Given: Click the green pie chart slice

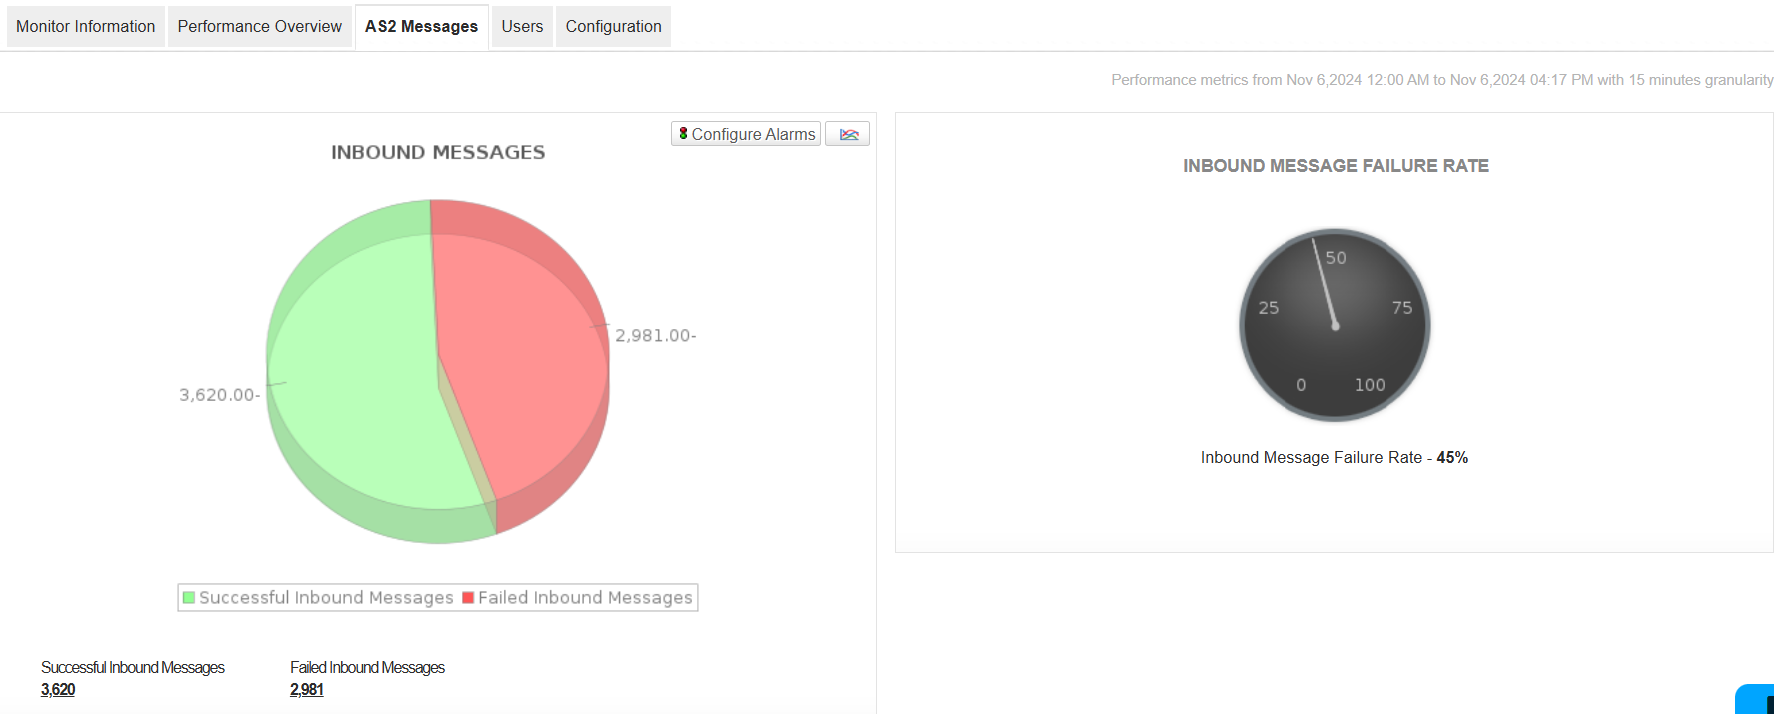Looking at the screenshot, I should [x=350, y=380].
